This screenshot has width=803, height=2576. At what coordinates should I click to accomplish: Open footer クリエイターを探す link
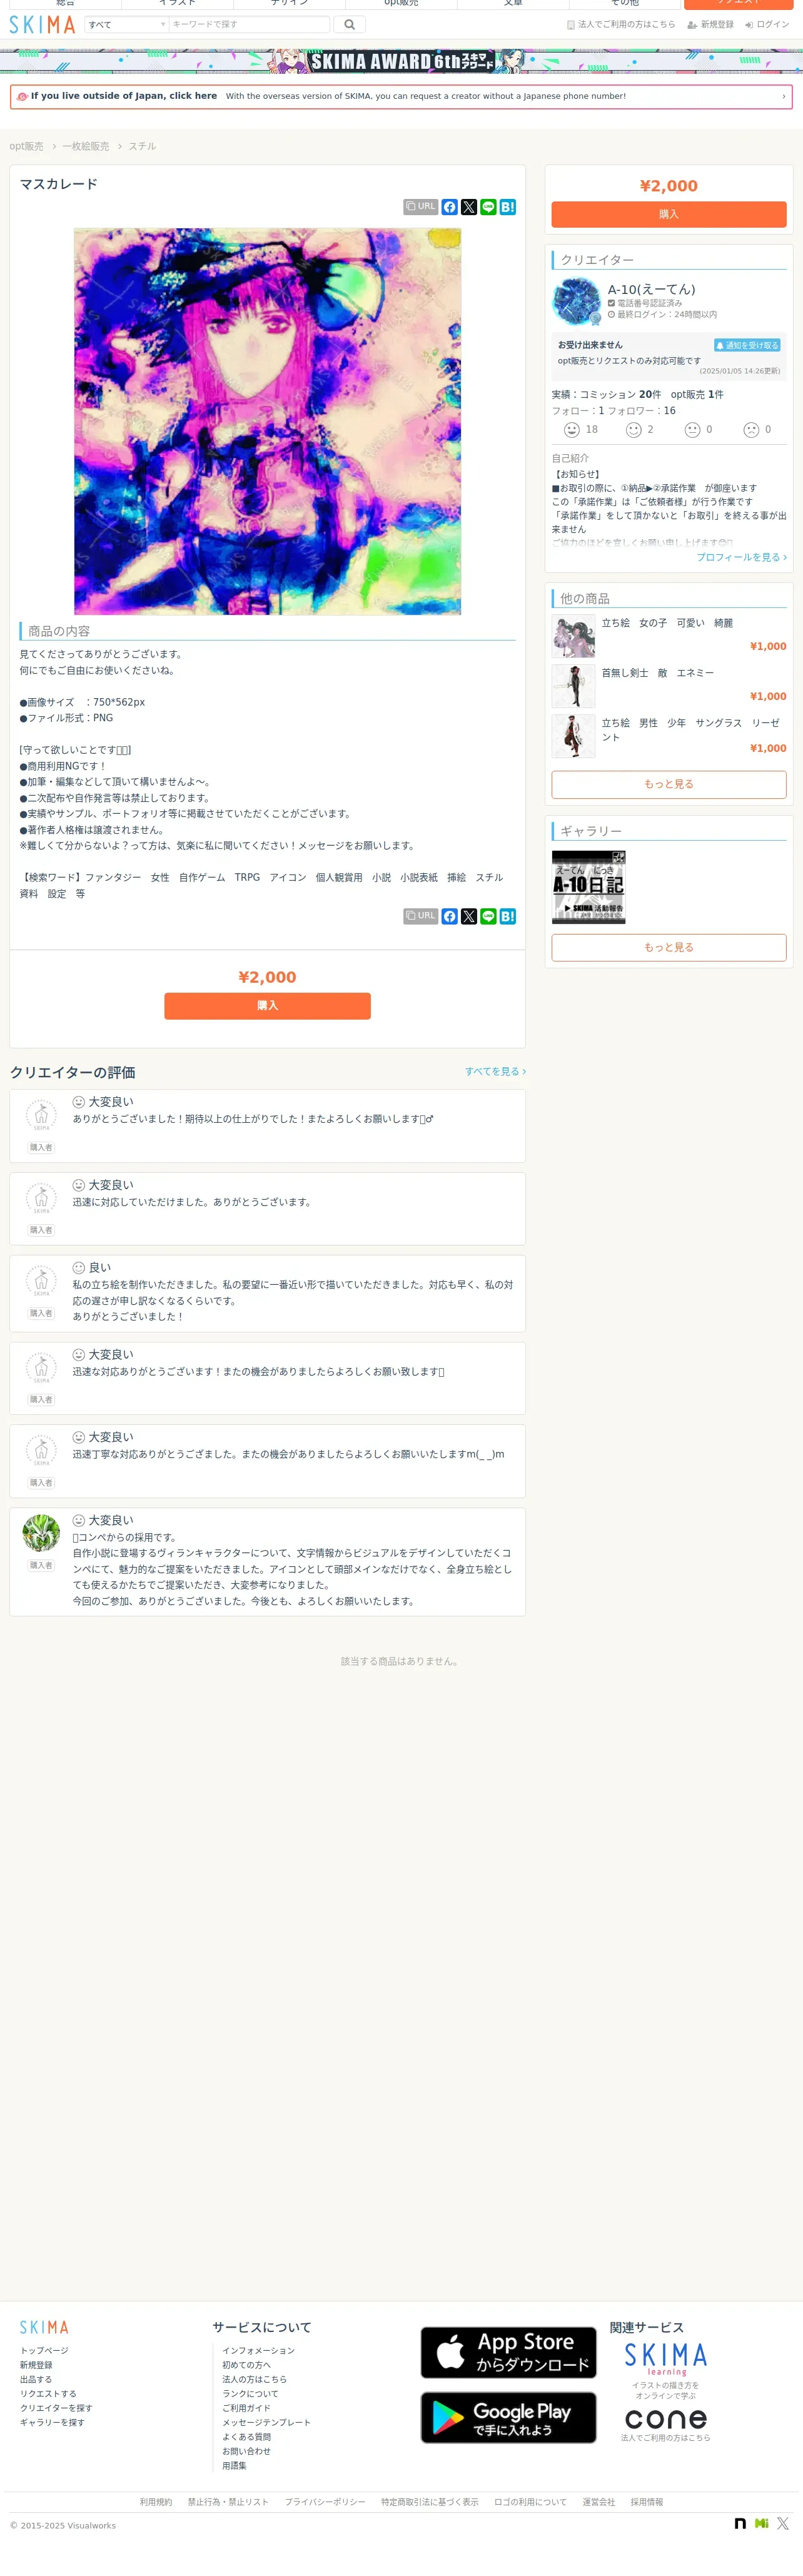click(x=56, y=2408)
